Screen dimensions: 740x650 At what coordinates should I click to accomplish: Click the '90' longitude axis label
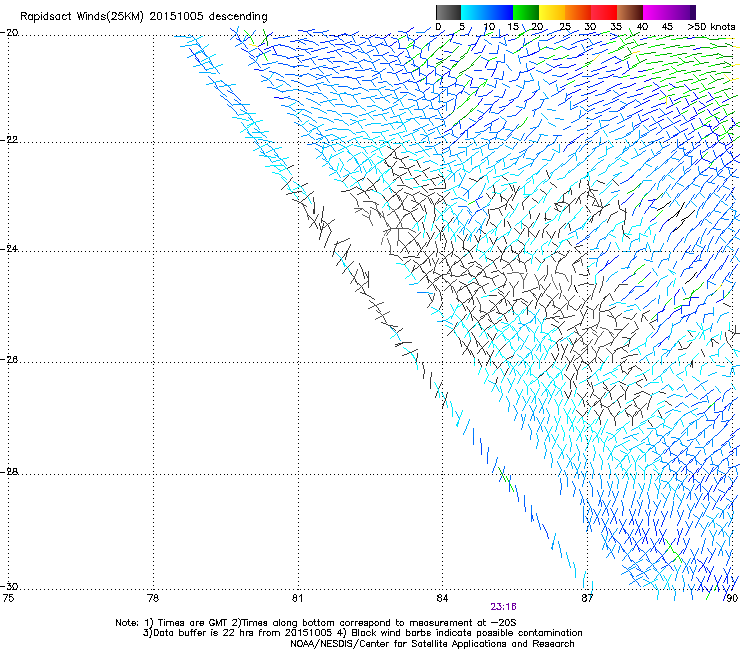[x=732, y=598]
